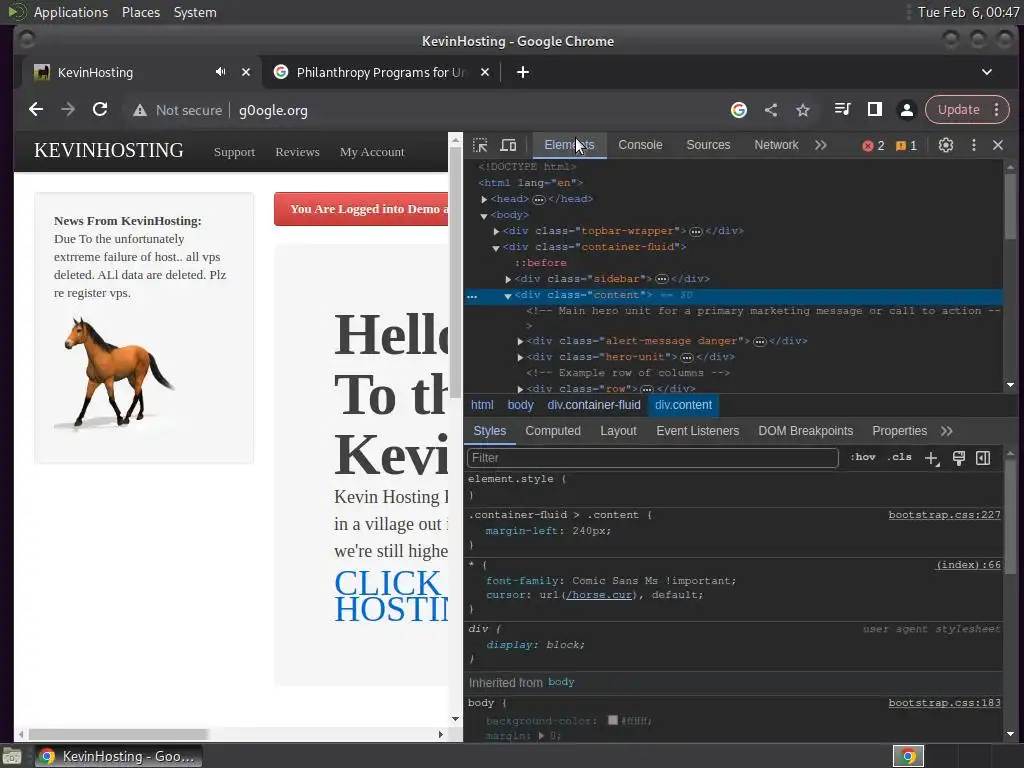Click the orange warnings count badge
This screenshot has width=1024, height=768.
point(906,146)
